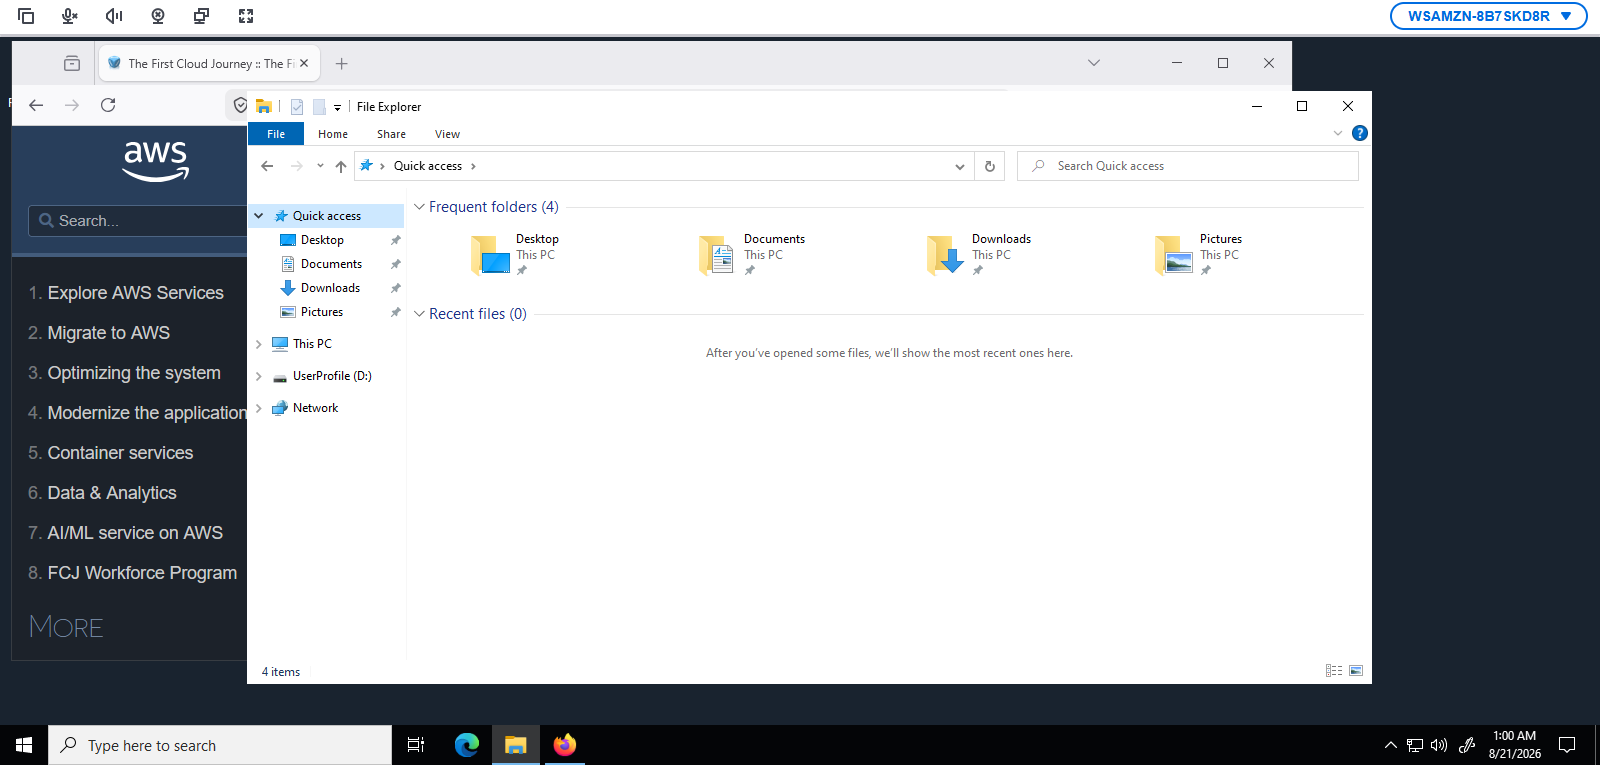
Task: Switch to the Home ribbon tab
Action: 333,134
